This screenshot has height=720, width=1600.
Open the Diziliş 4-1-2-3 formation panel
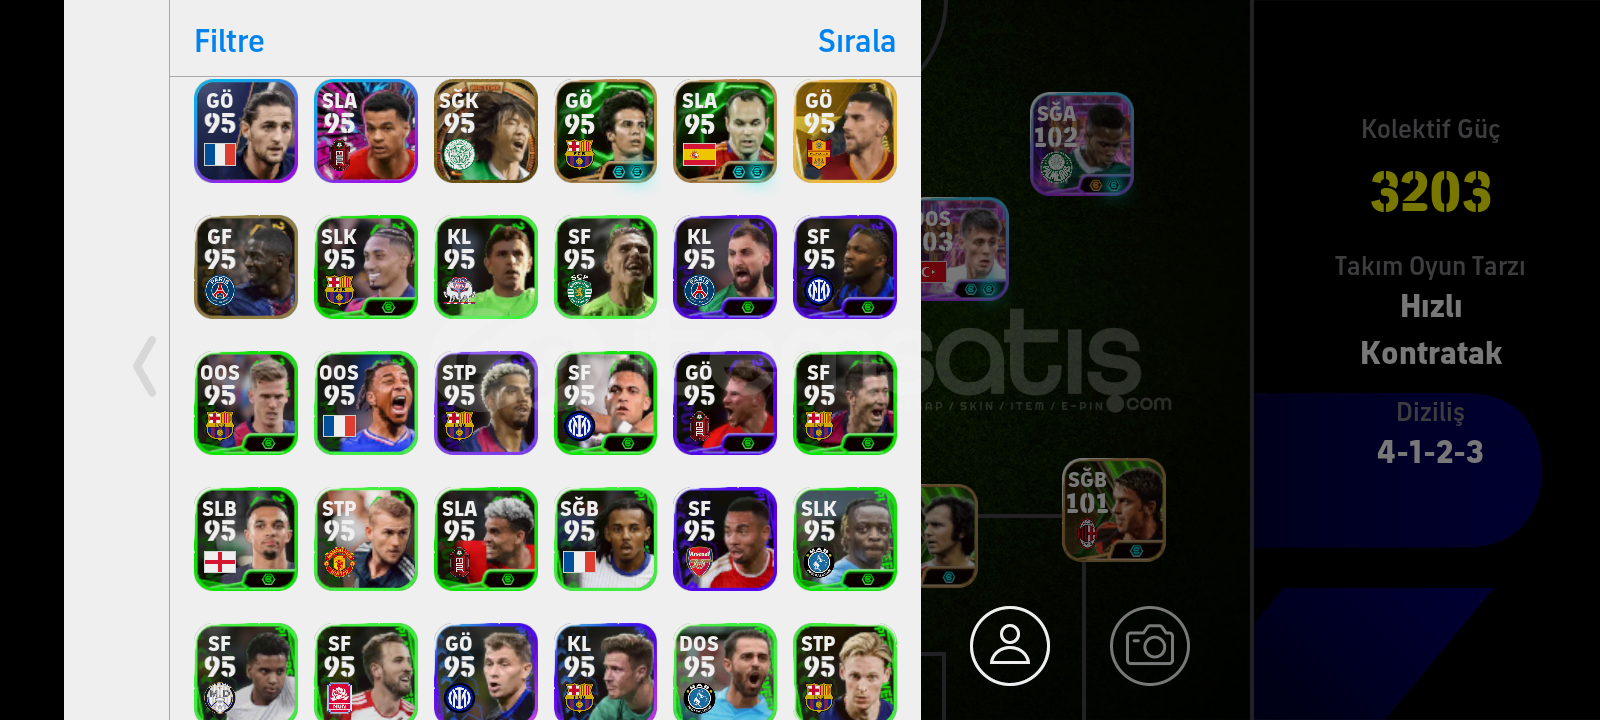click(x=1430, y=433)
